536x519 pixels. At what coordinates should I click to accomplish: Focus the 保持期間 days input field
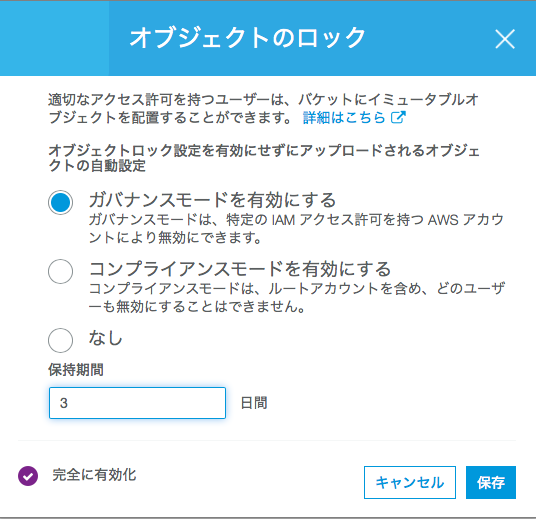coord(137,403)
